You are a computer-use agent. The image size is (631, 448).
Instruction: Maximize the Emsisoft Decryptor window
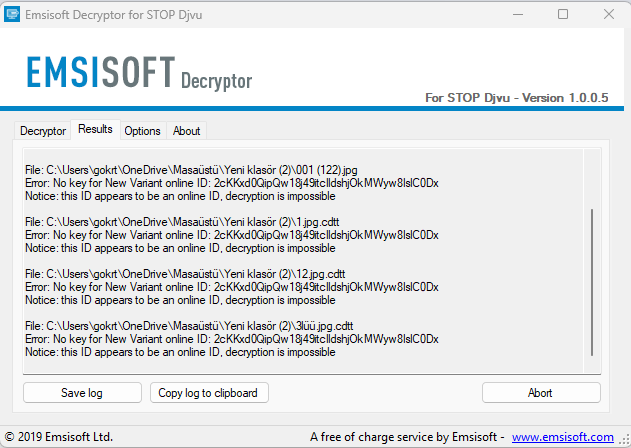point(563,14)
